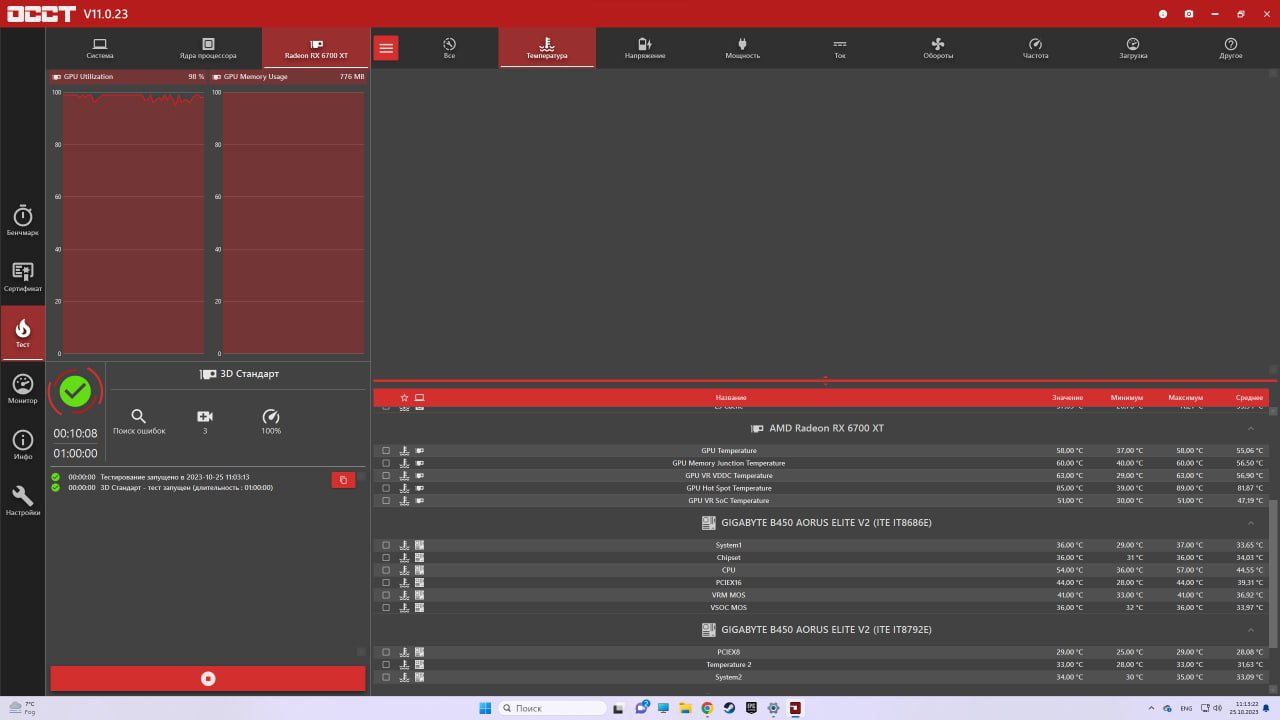The height and width of the screenshot is (720, 1280).
Task: Click the ENG language indicator
Action: click(x=1186, y=708)
